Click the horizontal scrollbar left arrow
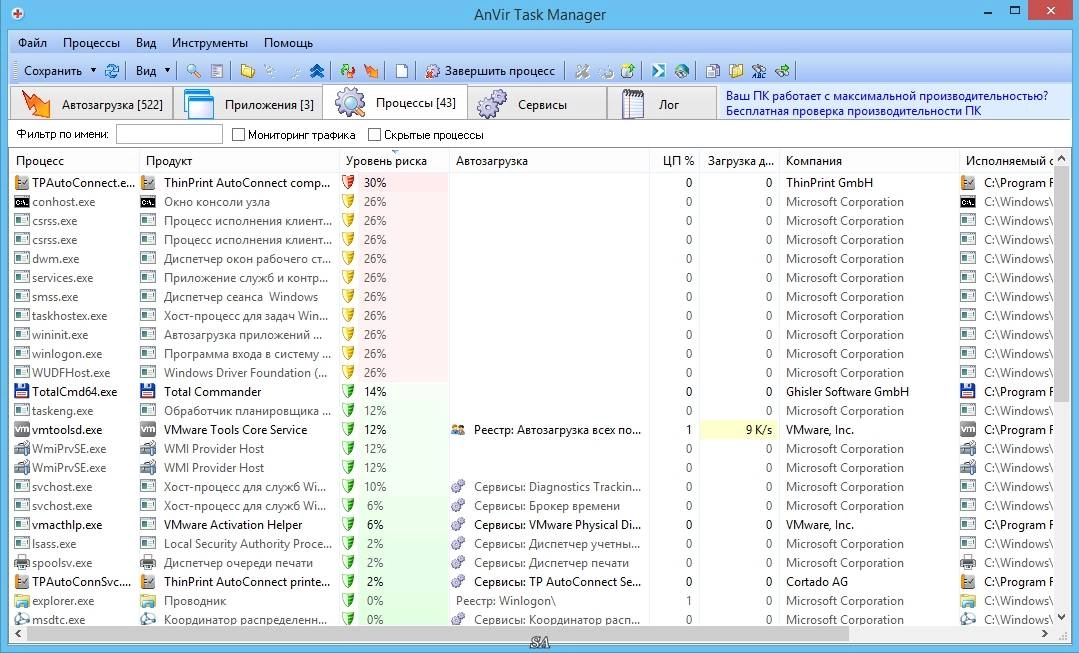 click(18, 633)
